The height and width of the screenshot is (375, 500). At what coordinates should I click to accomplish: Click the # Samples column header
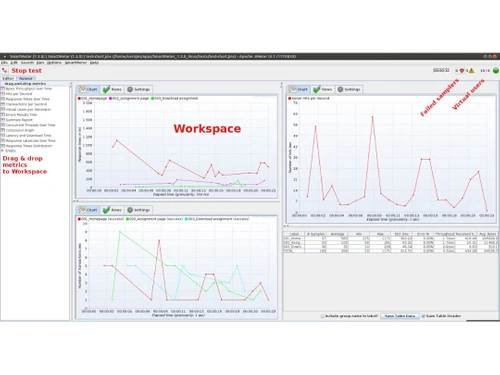(x=316, y=234)
